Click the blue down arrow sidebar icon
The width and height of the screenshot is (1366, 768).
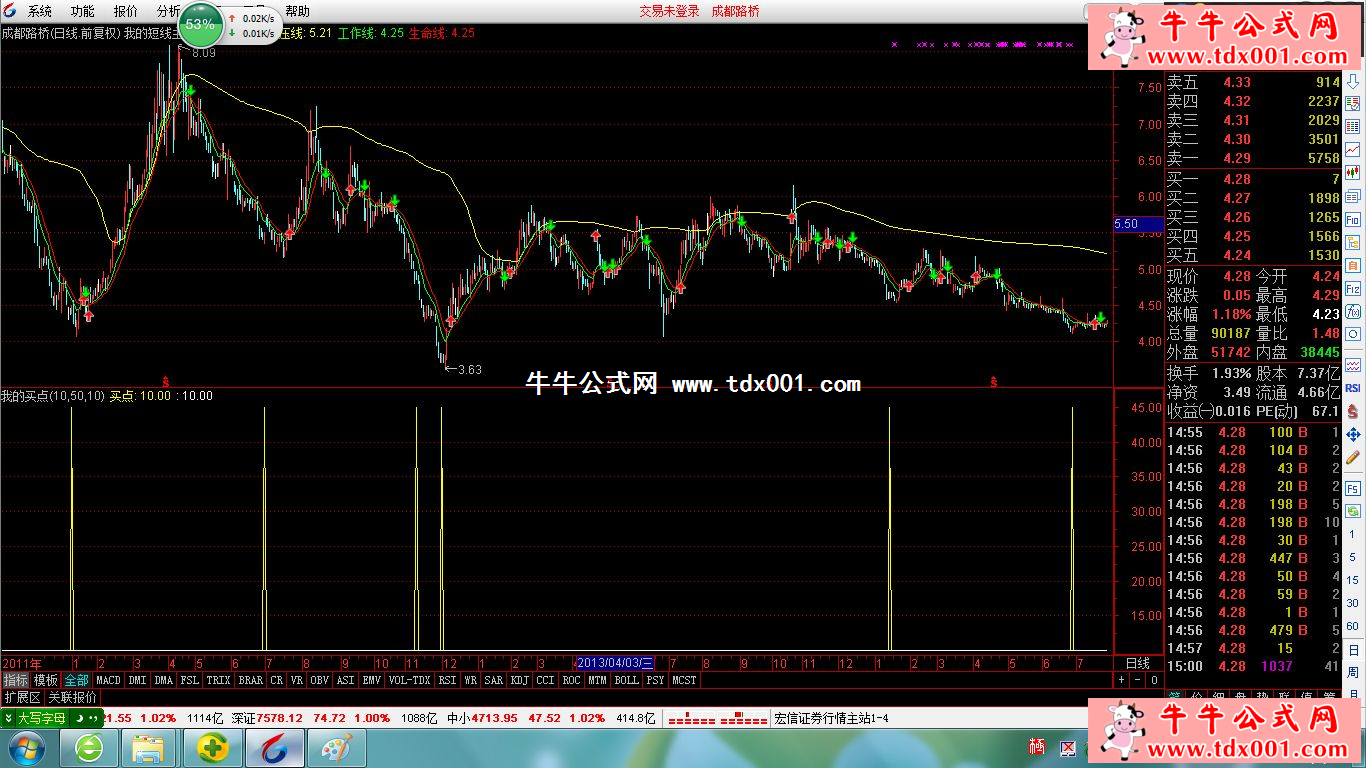(x=1353, y=81)
